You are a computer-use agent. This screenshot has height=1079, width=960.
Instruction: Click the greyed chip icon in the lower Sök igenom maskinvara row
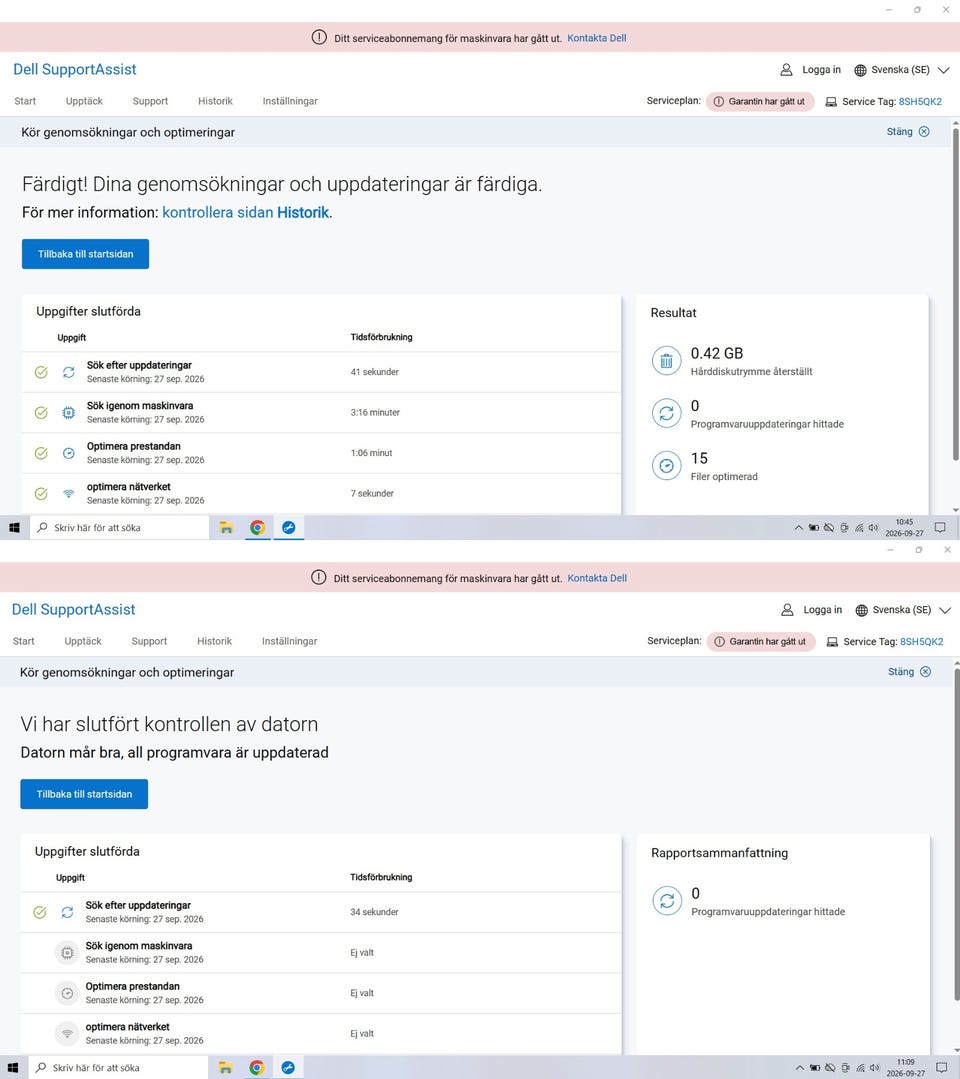click(67, 953)
